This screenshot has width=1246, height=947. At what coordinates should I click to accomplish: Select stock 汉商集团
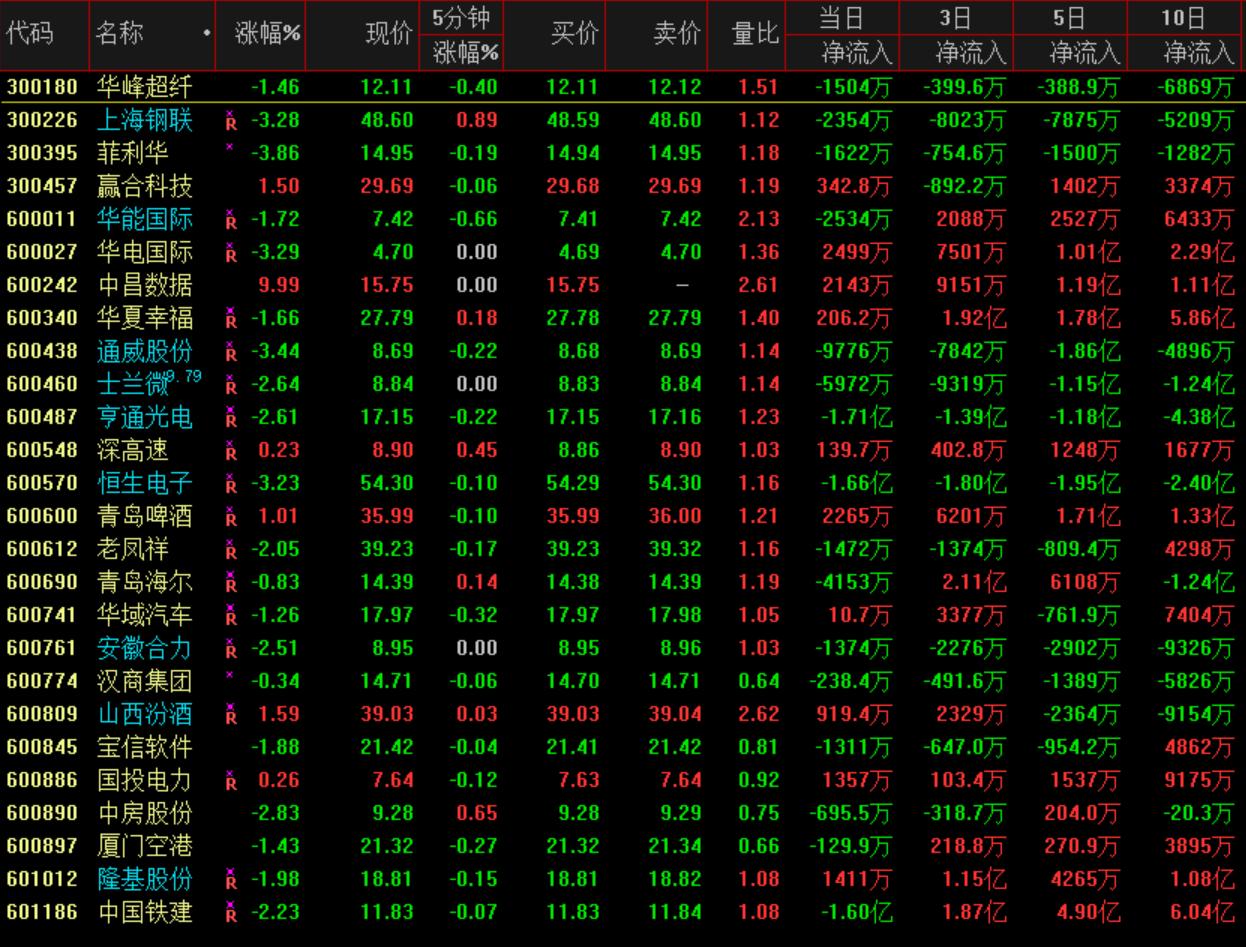point(144,682)
